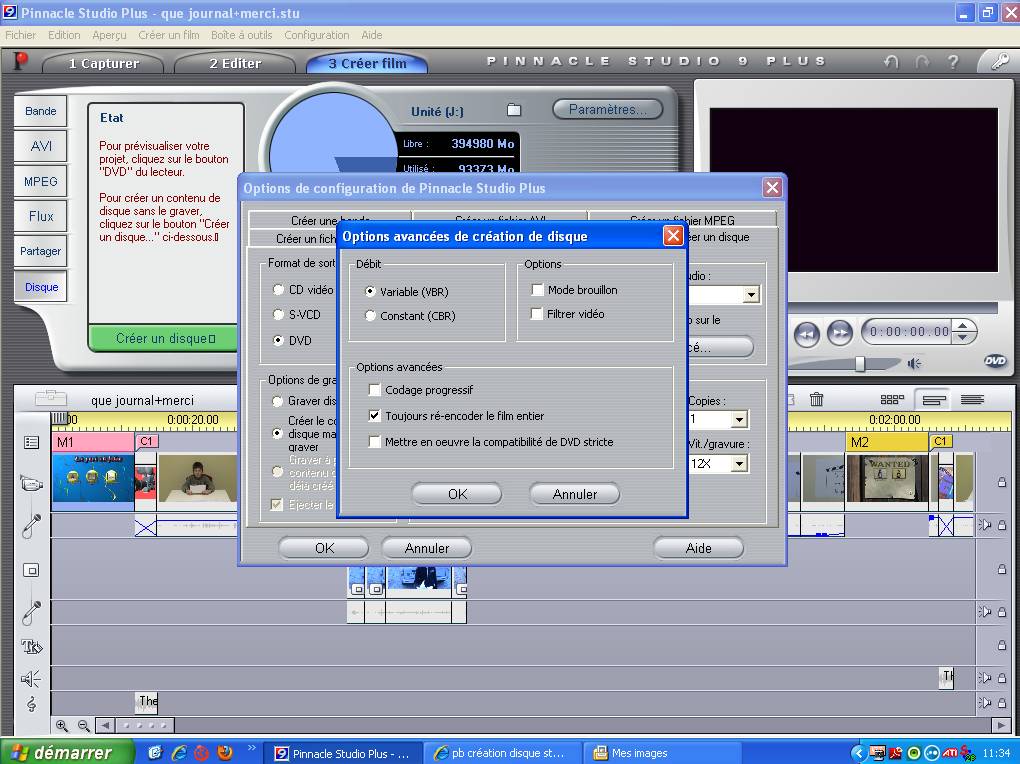The height and width of the screenshot is (764, 1020).
Task: Open the Vit./gravure speed dropdown
Action: pyautogui.click(x=739, y=463)
